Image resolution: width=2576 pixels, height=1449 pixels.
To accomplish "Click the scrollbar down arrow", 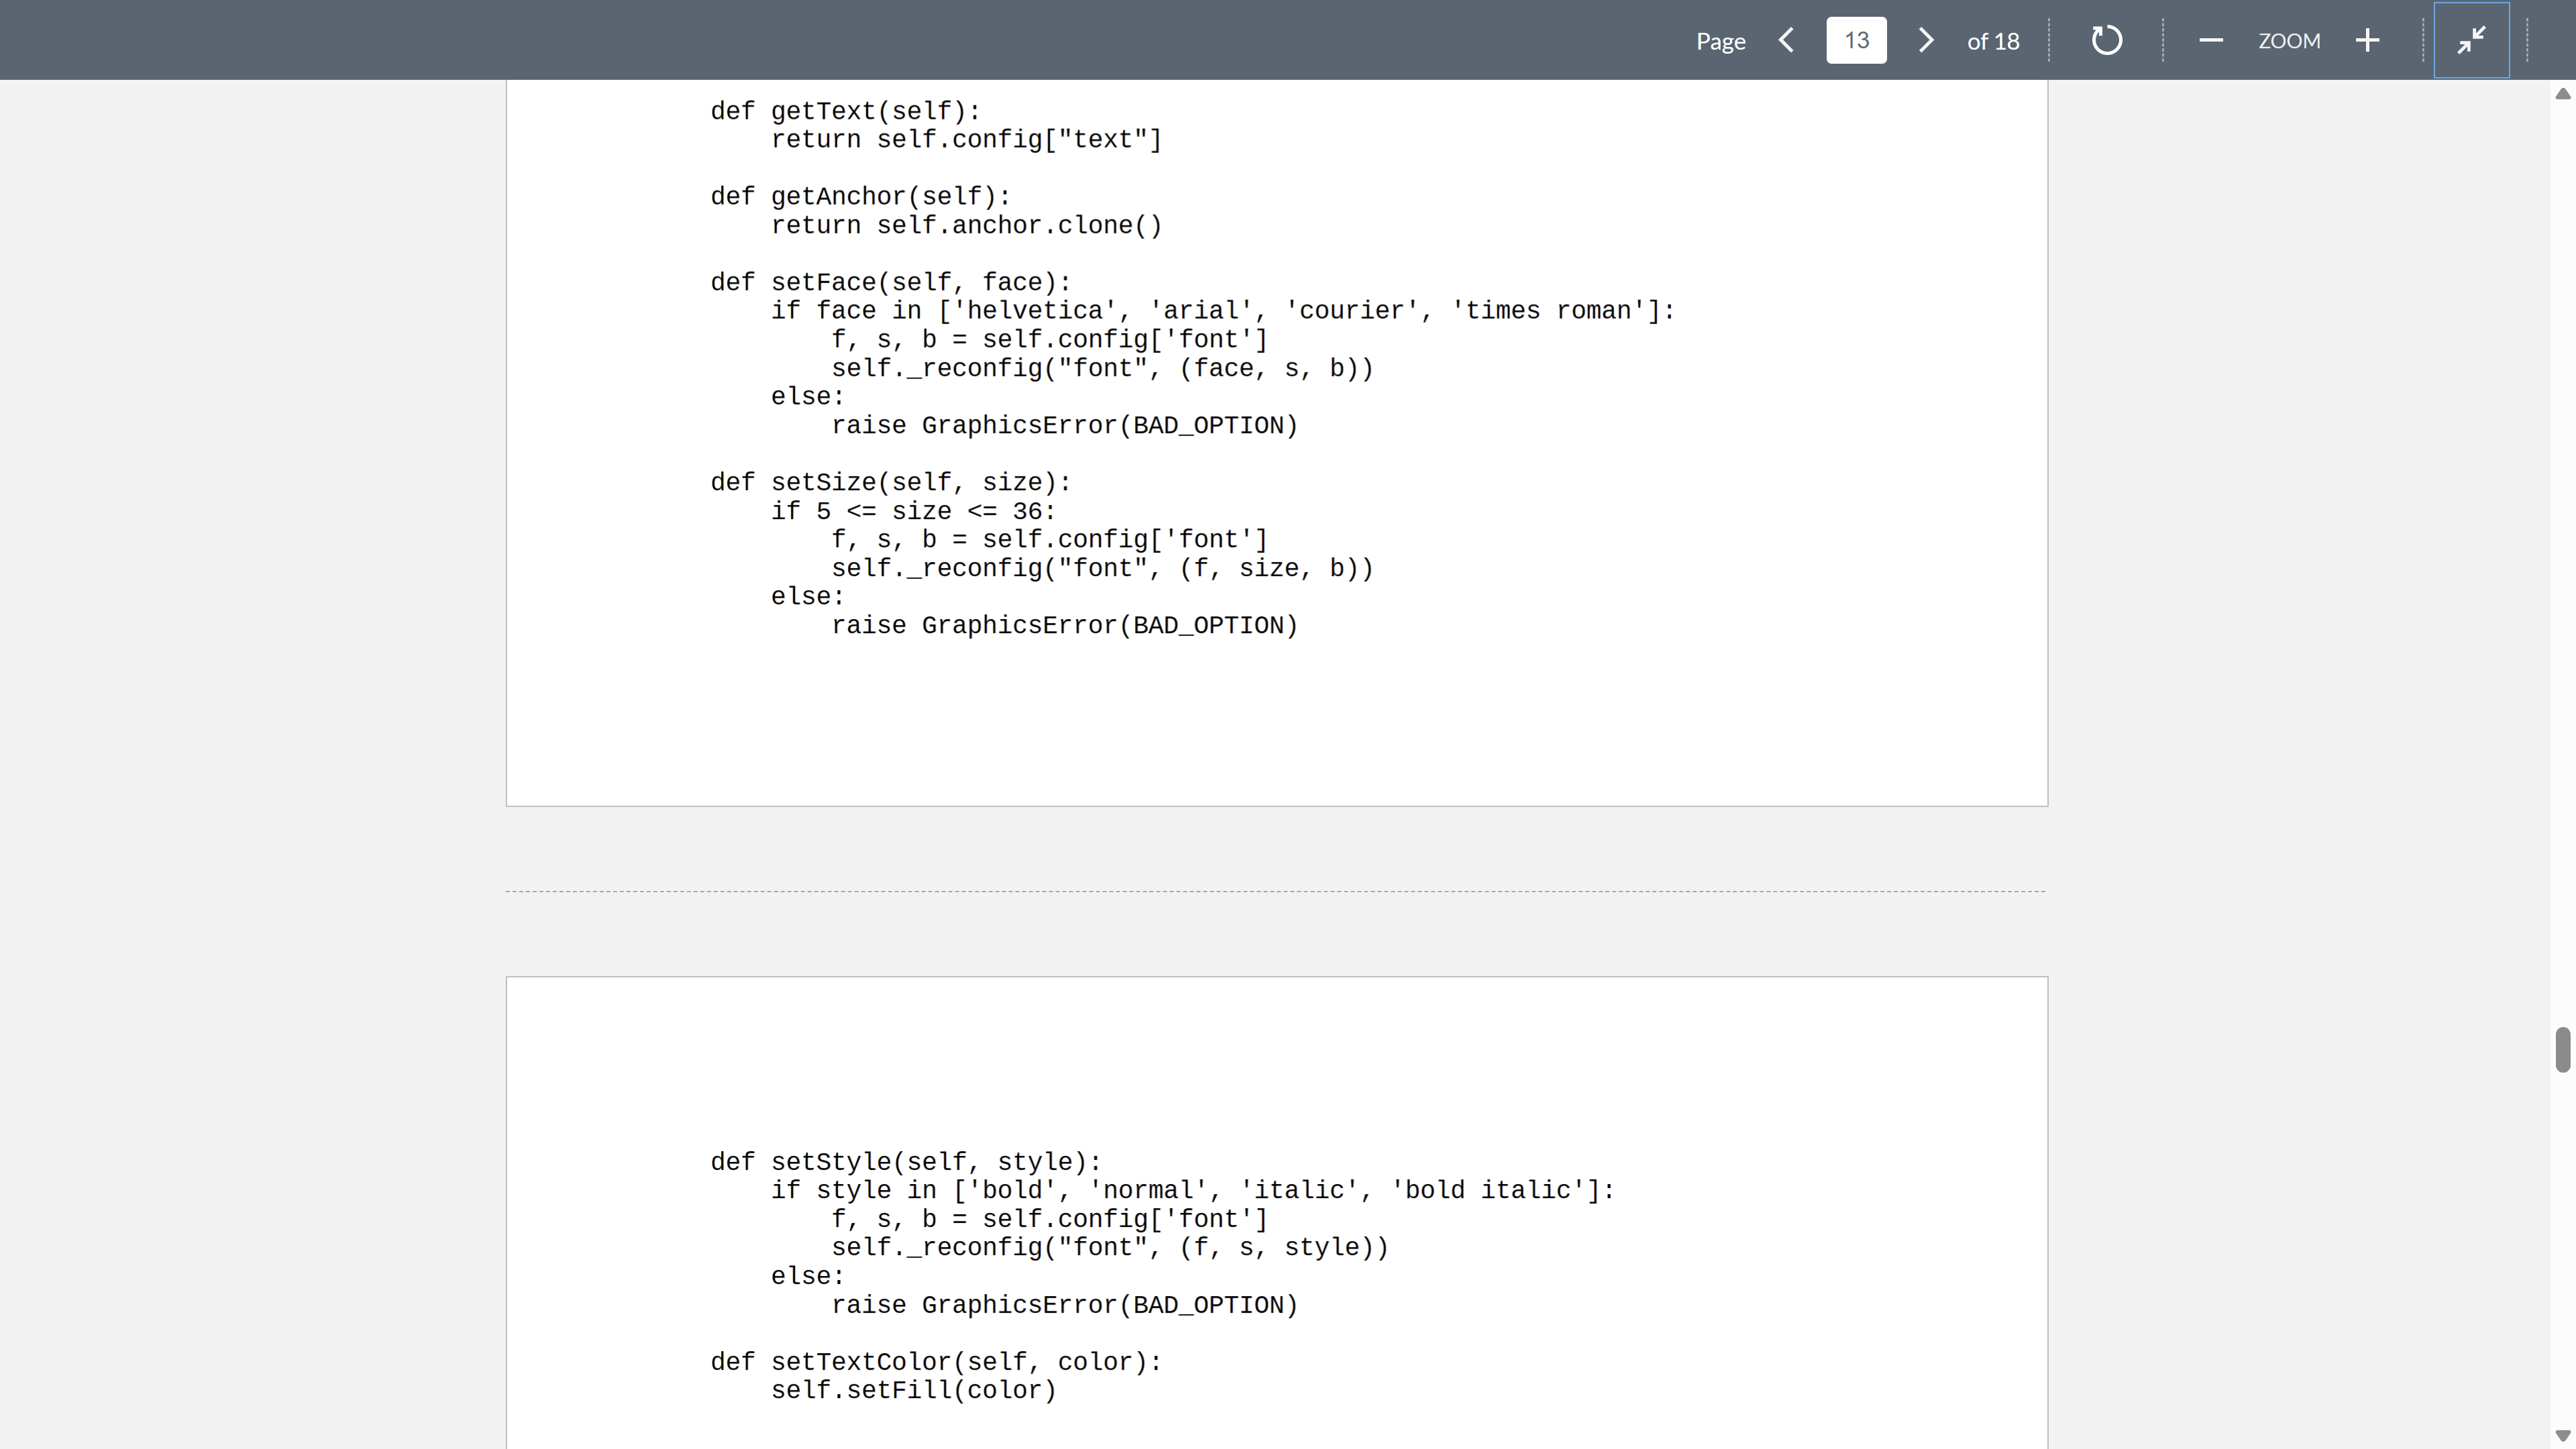I will tap(2562, 1436).
